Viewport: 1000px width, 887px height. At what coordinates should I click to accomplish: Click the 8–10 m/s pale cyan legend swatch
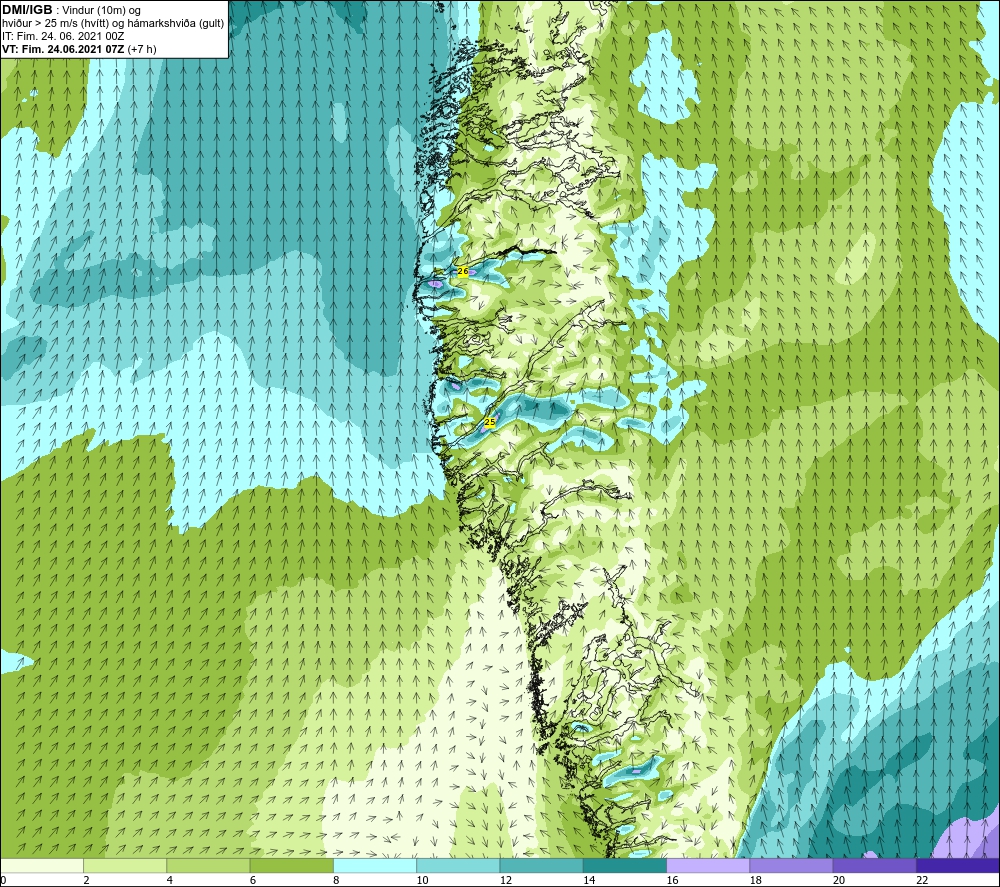point(375,865)
